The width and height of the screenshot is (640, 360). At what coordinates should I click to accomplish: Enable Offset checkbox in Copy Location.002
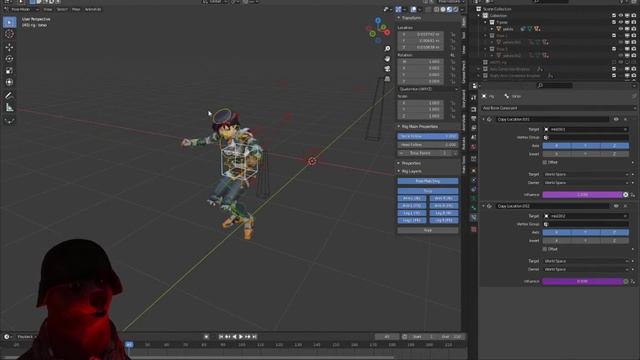click(545, 249)
